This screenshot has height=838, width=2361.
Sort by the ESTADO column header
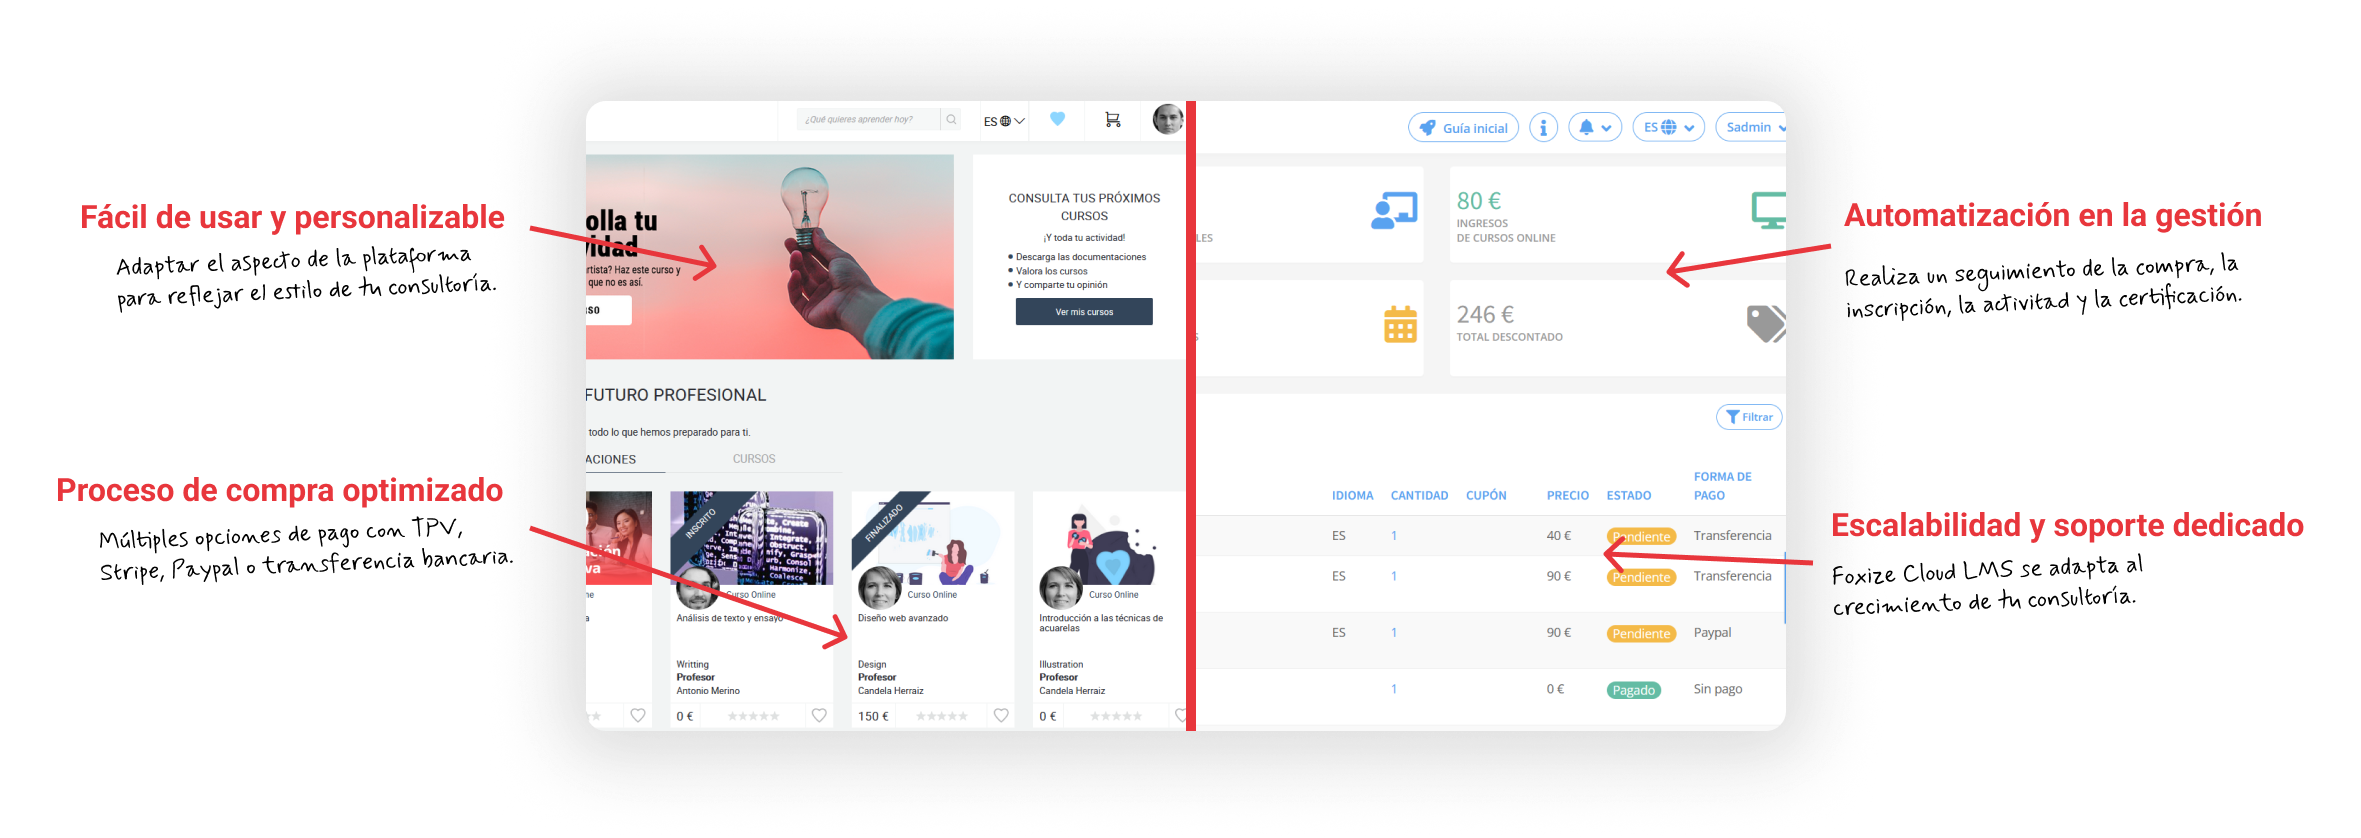[1628, 496]
